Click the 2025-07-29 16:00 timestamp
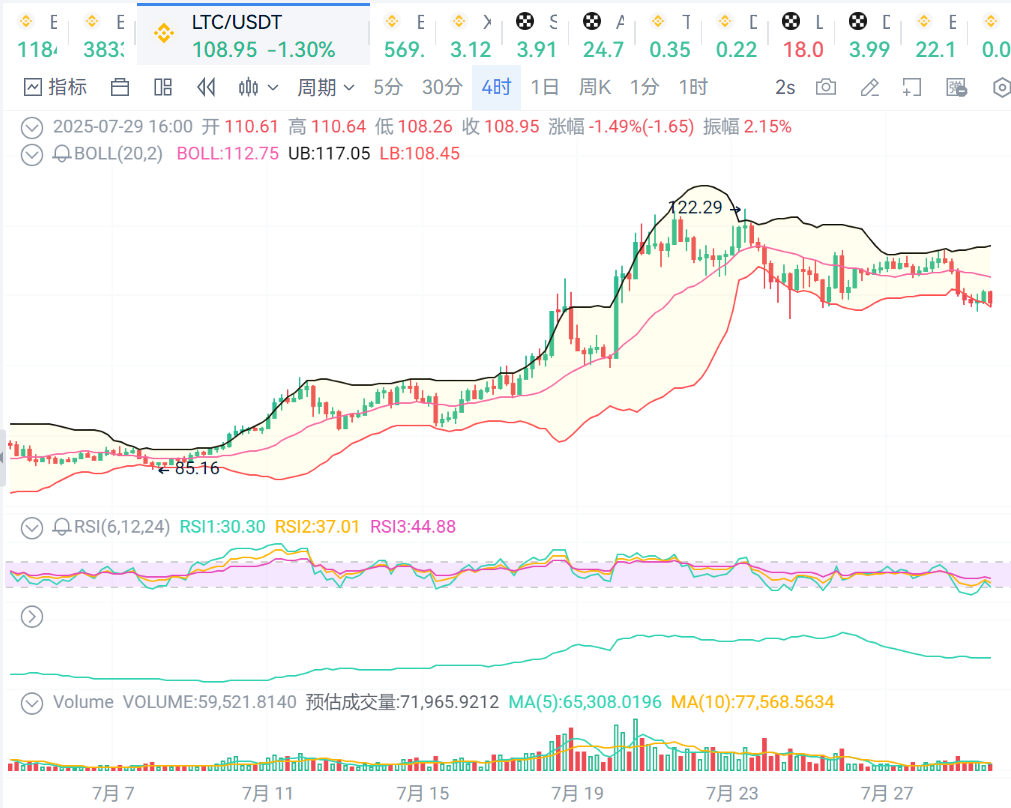This screenshot has width=1011, height=808. (123, 126)
